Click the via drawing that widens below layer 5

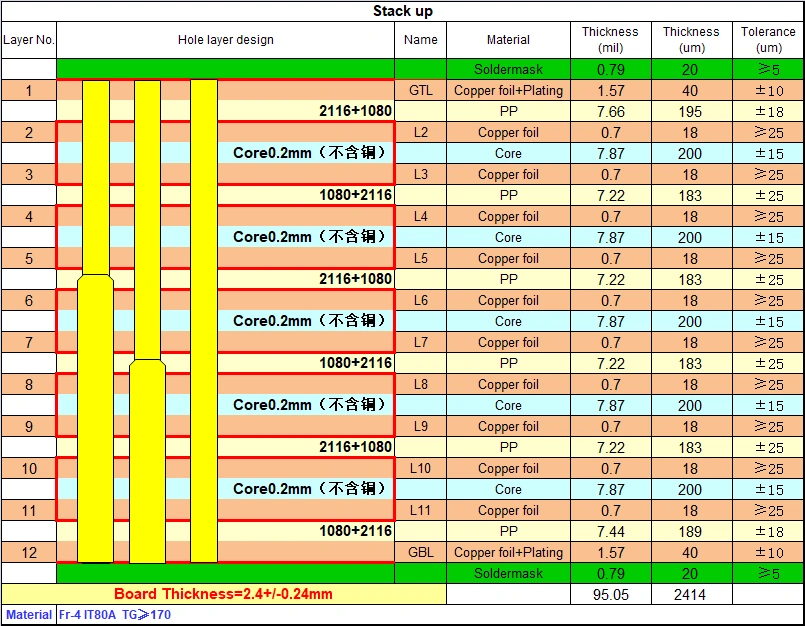[95, 321]
